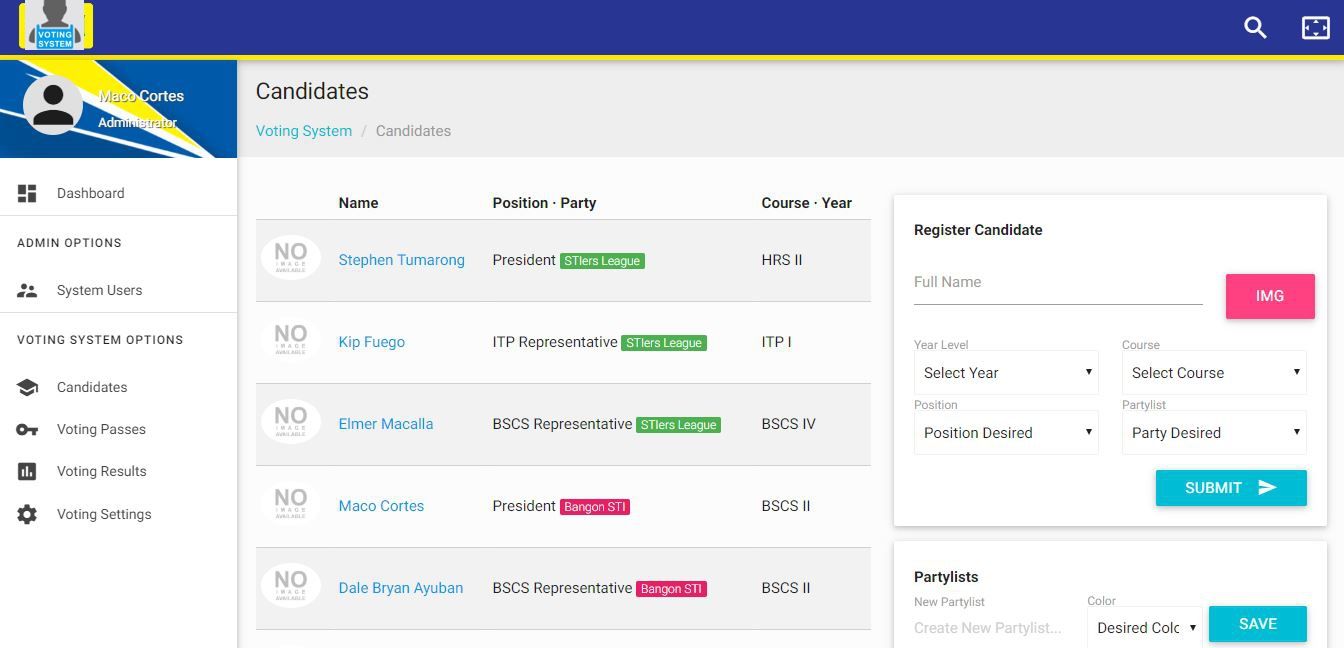The width and height of the screenshot is (1344, 648).
Task: Click the pink IMG upload button
Action: click(x=1270, y=296)
